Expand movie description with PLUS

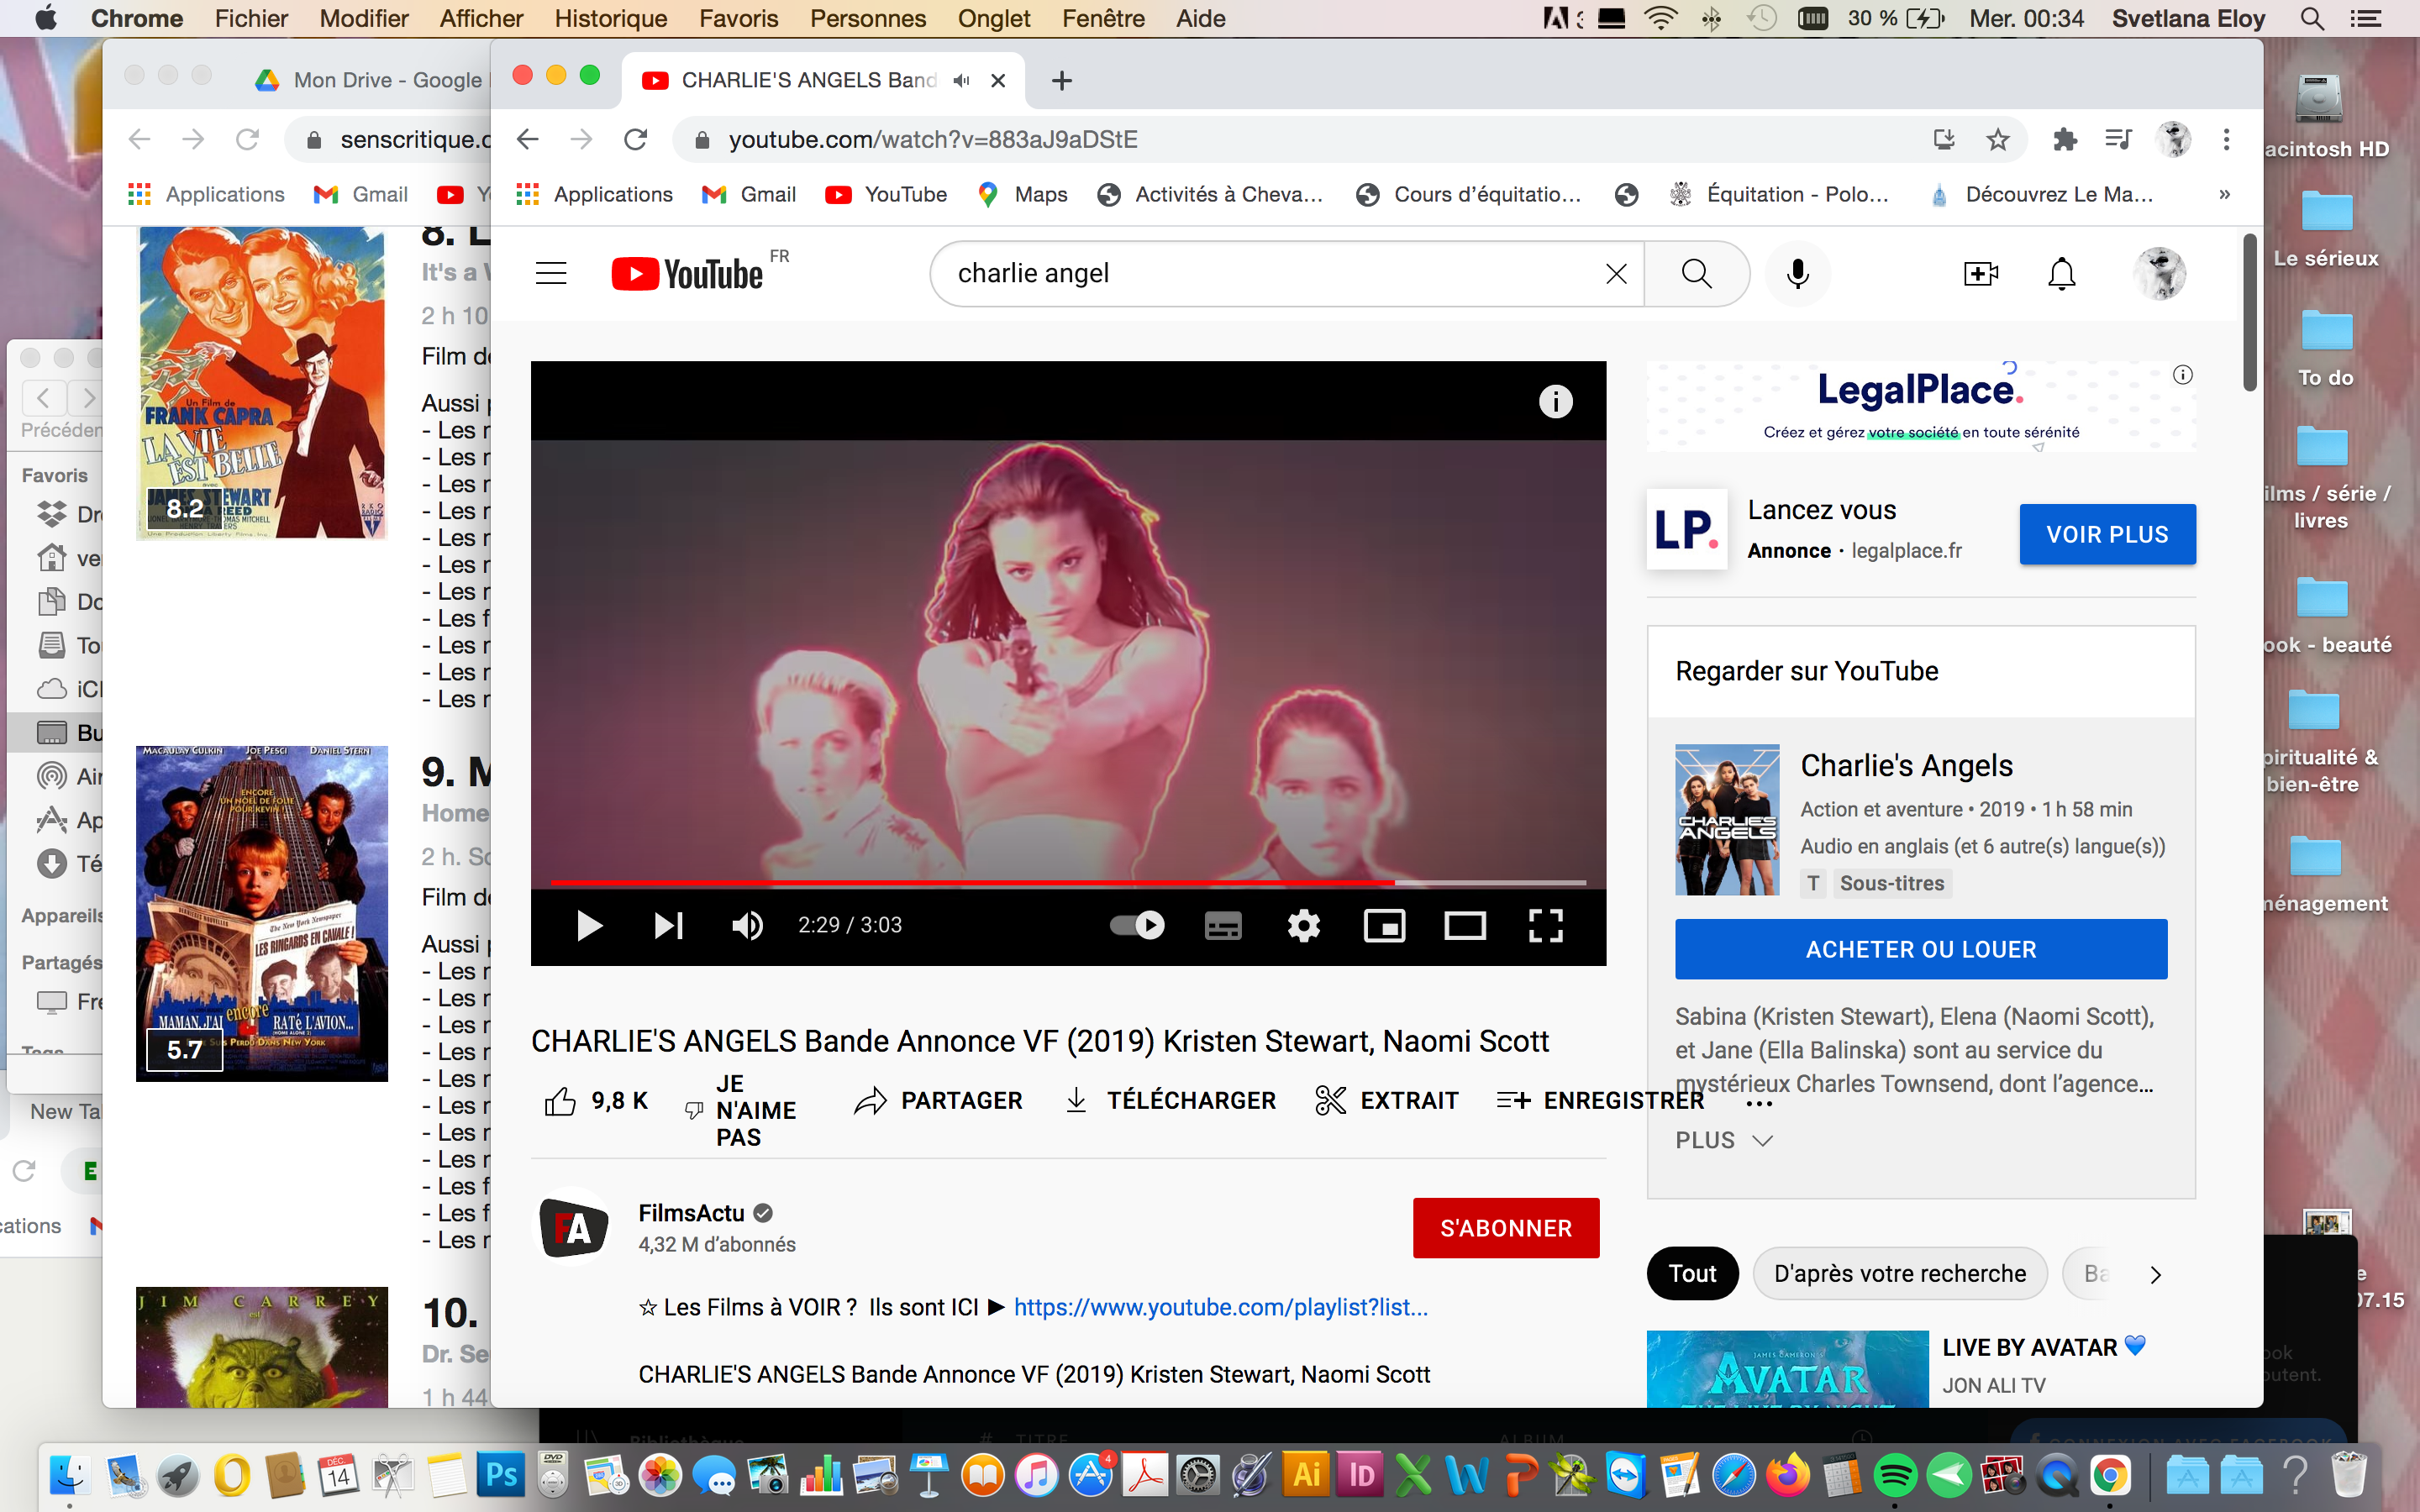1723,1140
